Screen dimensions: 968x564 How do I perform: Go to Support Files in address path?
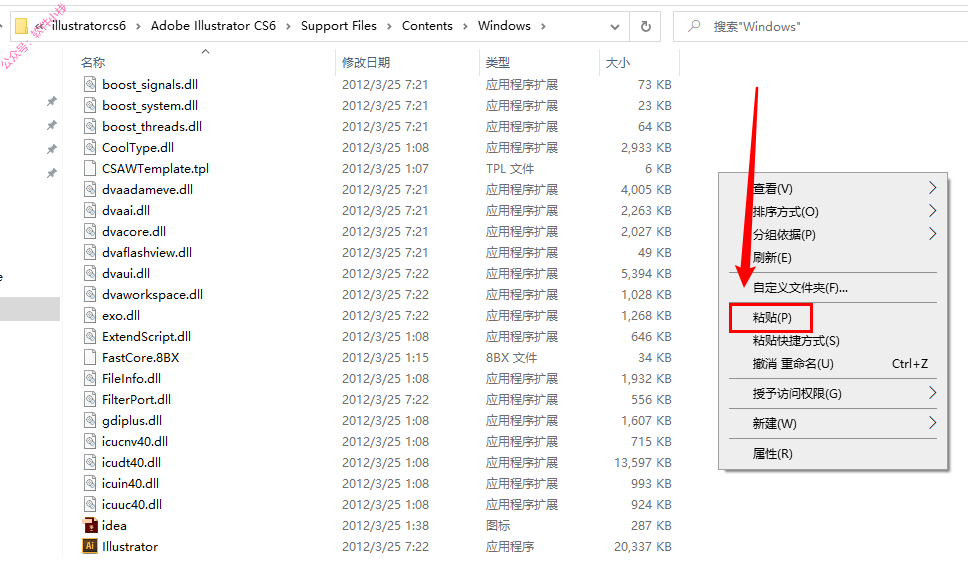pos(338,26)
